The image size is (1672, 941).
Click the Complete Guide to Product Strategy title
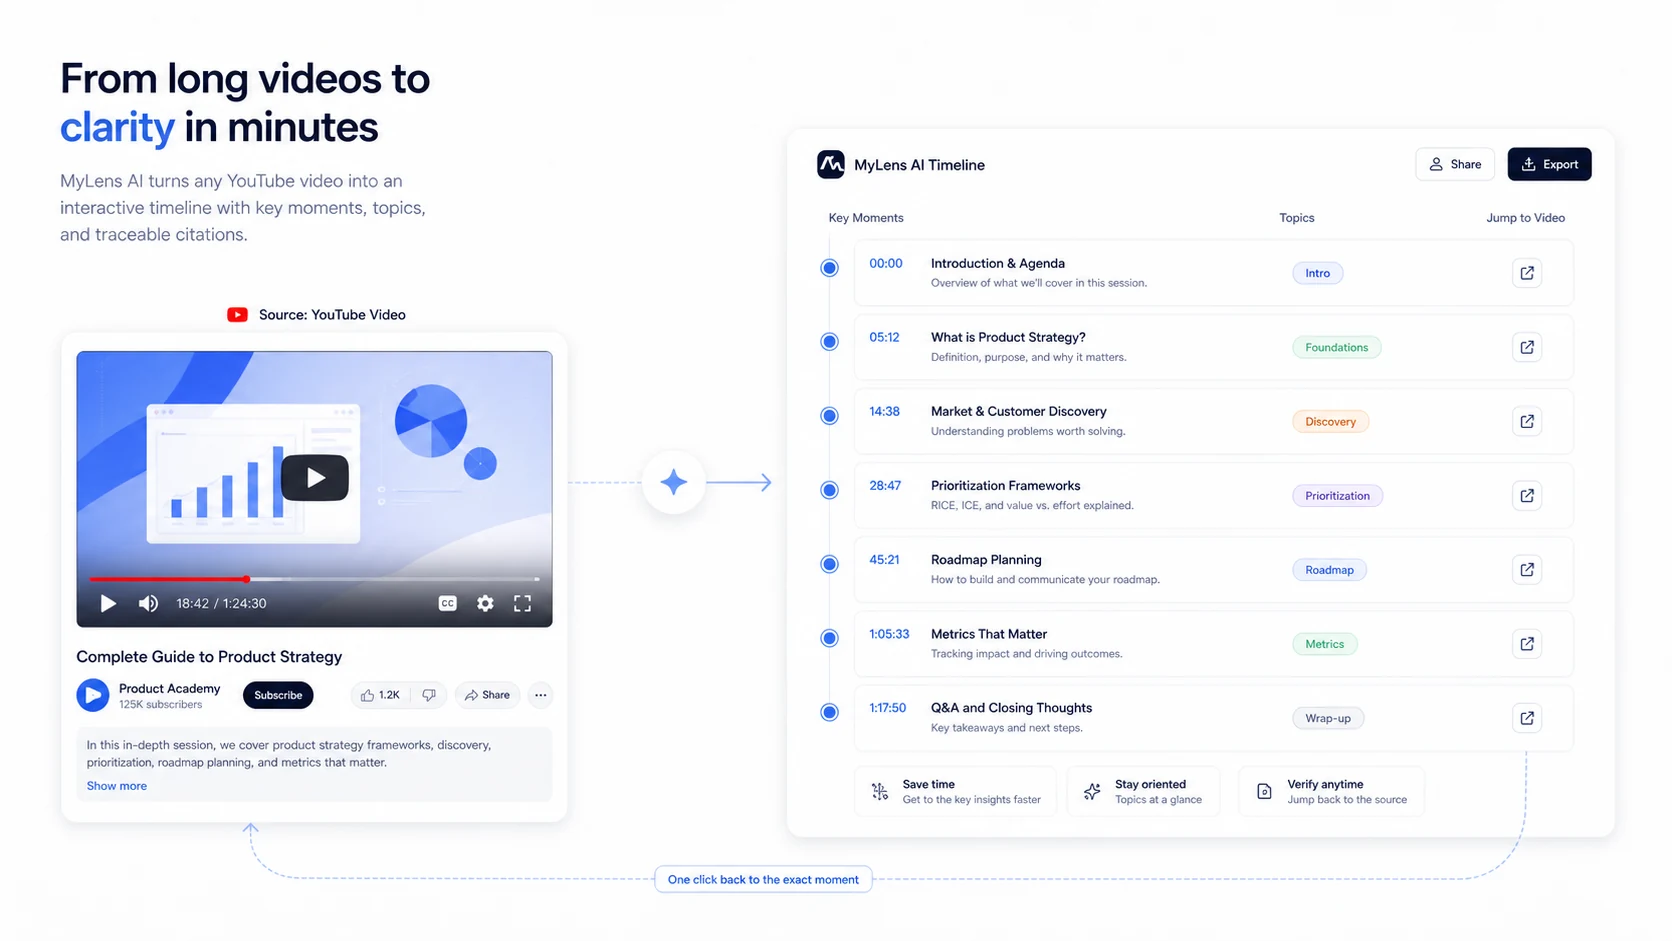click(x=209, y=657)
